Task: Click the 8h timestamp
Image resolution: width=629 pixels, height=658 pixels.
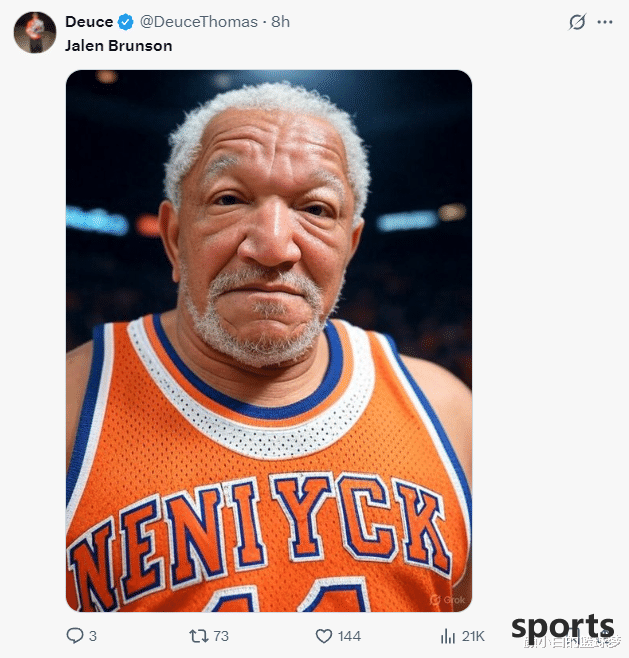Action: click(x=280, y=22)
